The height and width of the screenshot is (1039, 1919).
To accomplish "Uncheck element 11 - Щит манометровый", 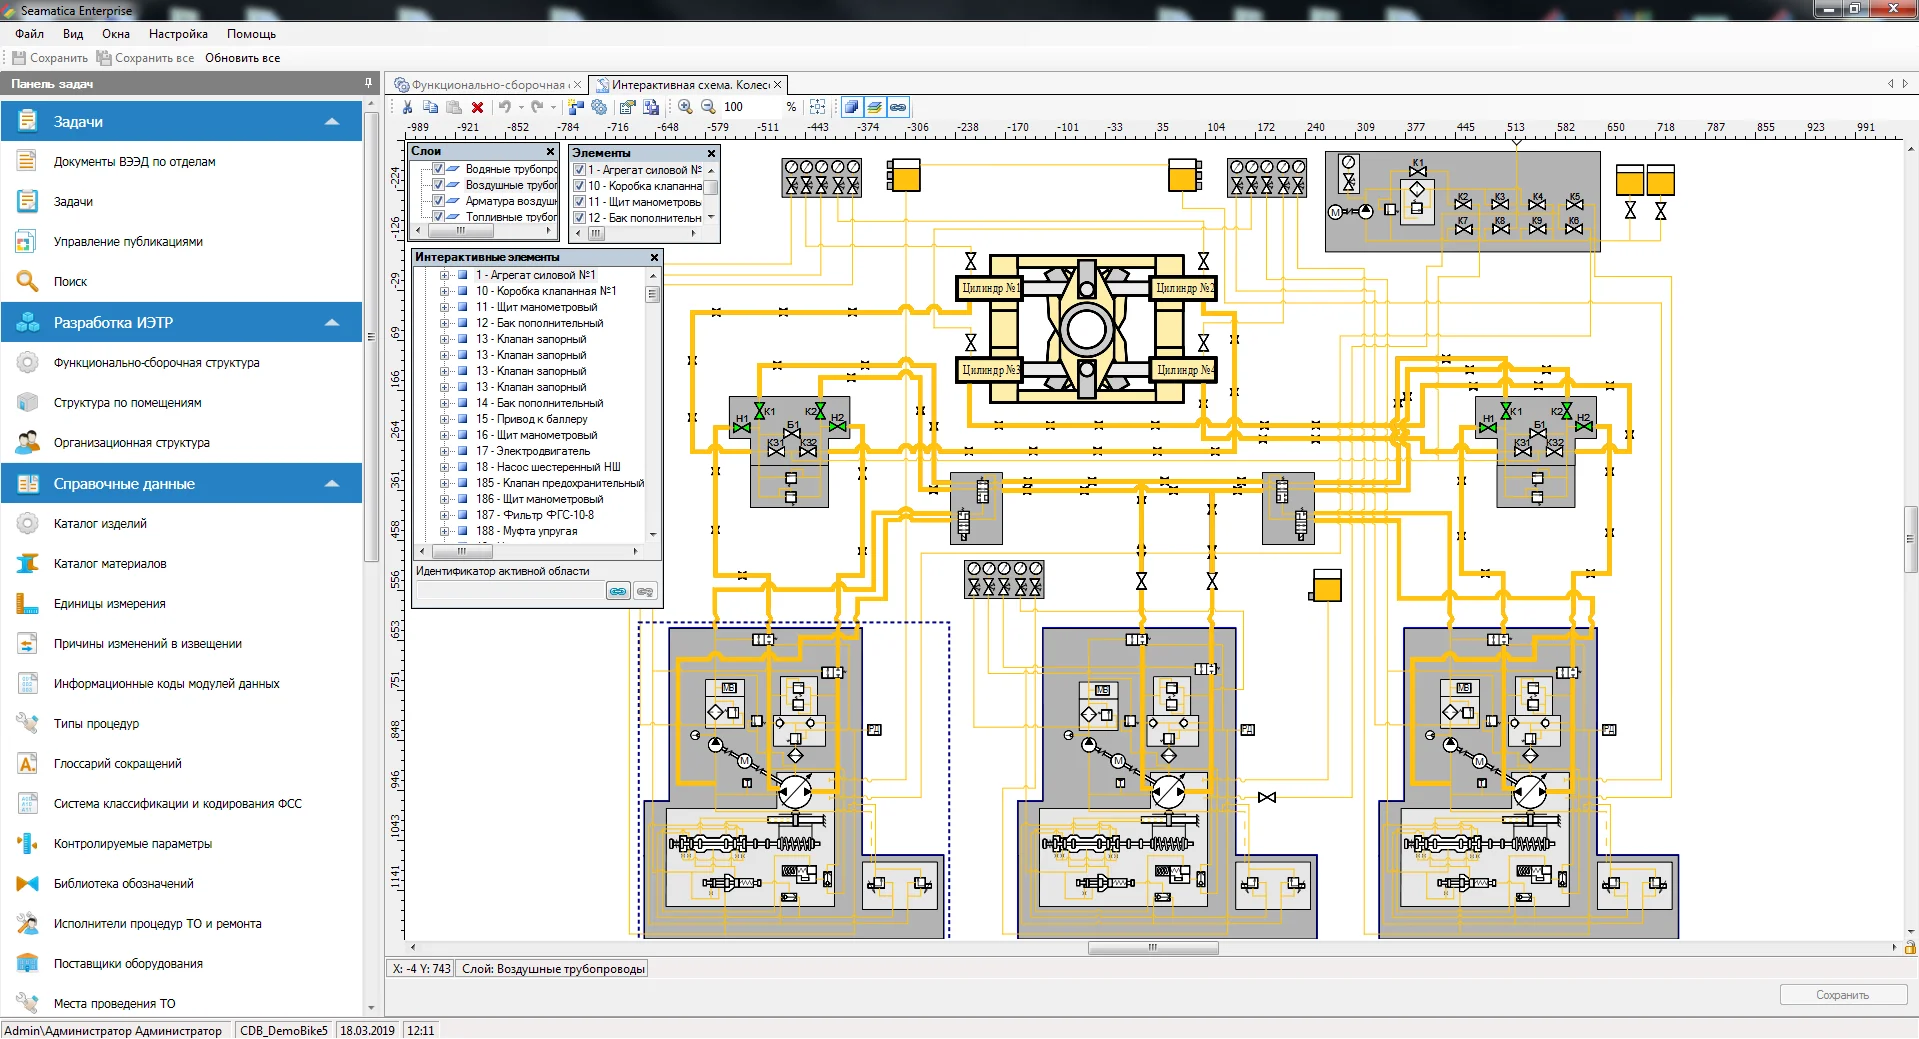I will (x=579, y=202).
